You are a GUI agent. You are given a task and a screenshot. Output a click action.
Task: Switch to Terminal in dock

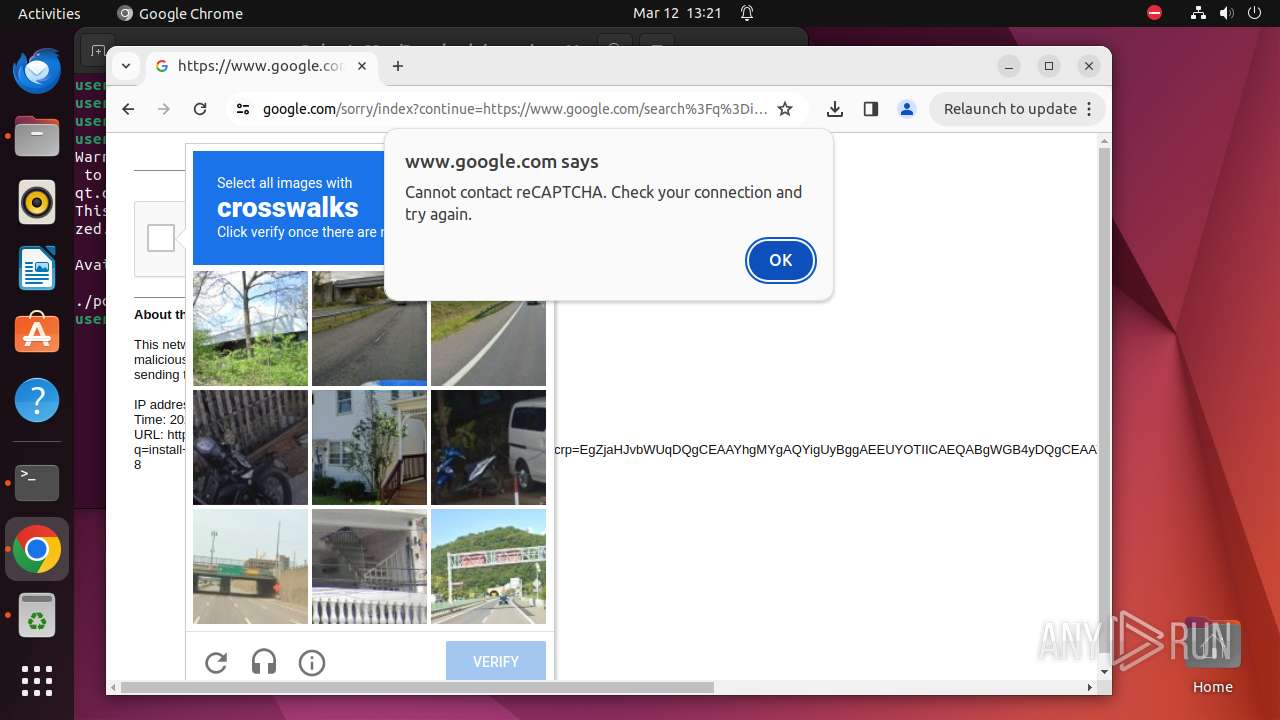point(37,483)
